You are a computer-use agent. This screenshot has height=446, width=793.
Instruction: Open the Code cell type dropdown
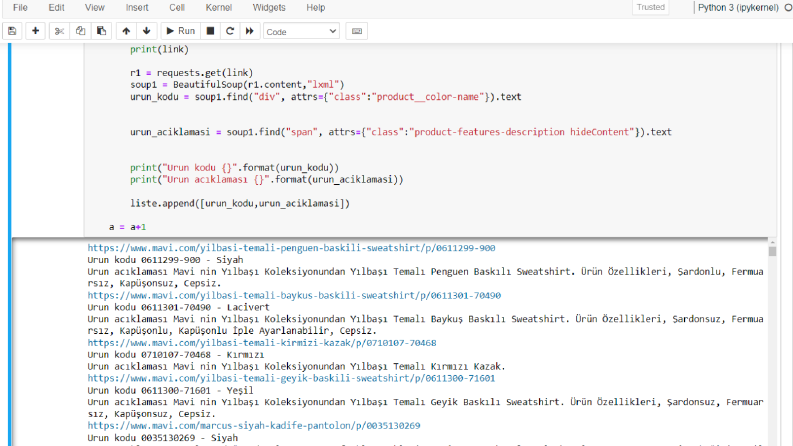[301, 31]
